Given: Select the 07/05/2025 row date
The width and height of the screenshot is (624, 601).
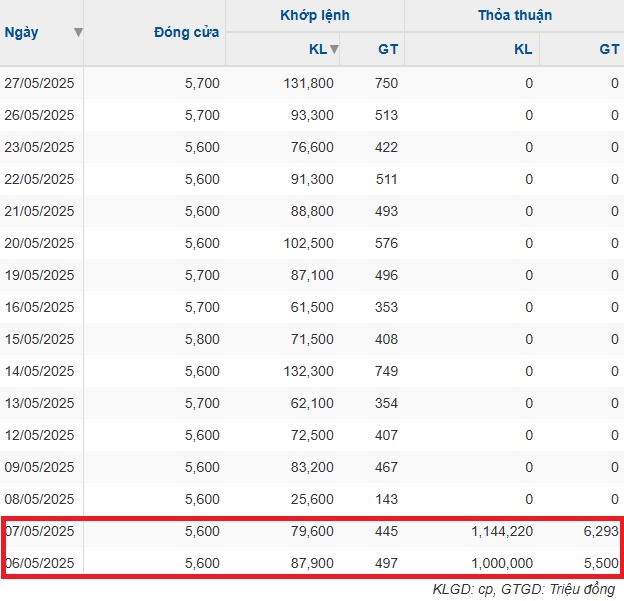Looking at the screenshot, I should [39, 531].
